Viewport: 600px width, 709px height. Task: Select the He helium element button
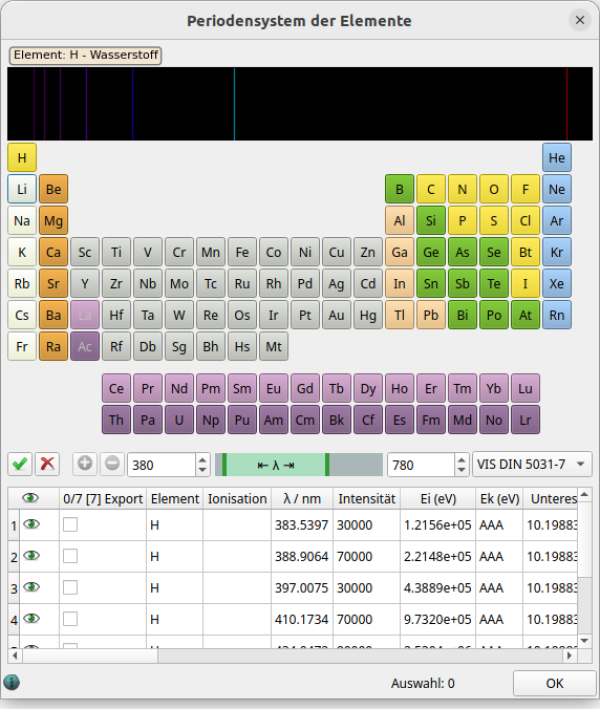point(557,158)
